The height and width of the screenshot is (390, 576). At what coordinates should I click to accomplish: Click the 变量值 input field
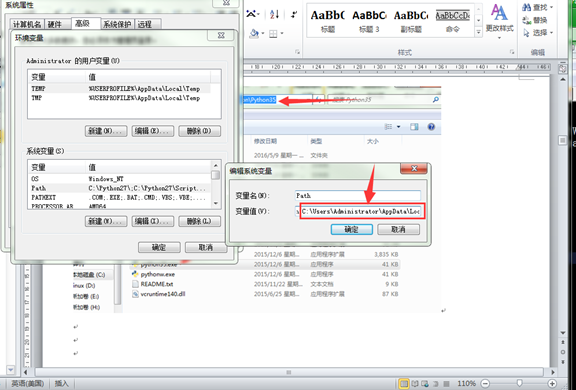tap(358, 212)
